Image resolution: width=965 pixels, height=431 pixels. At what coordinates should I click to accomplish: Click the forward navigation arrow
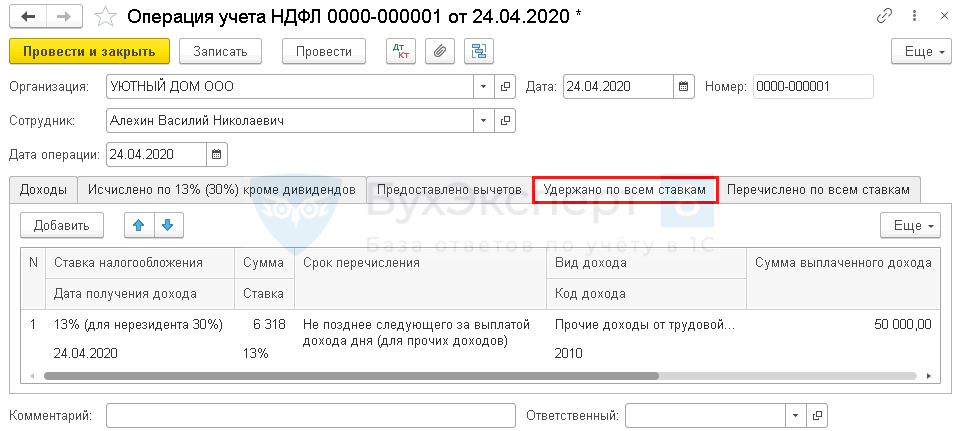click(63, 16)
